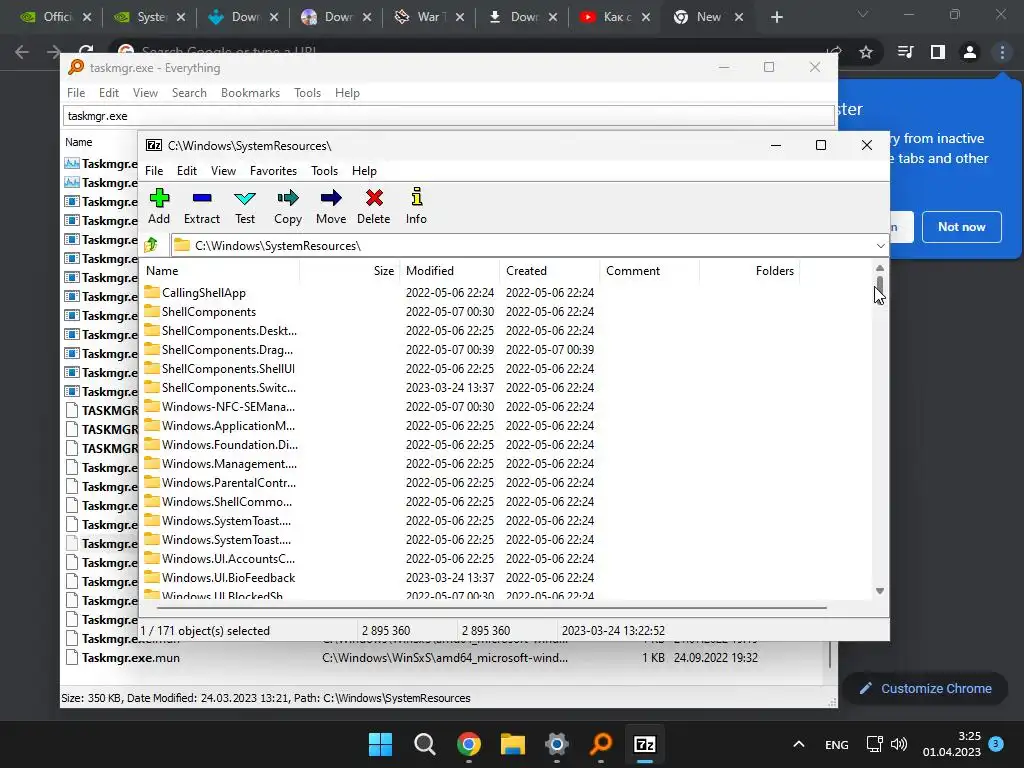This screenshot has width=1024, height=768.
Task: Toggle Chrome side panel icon
Action: coord(938,52)
